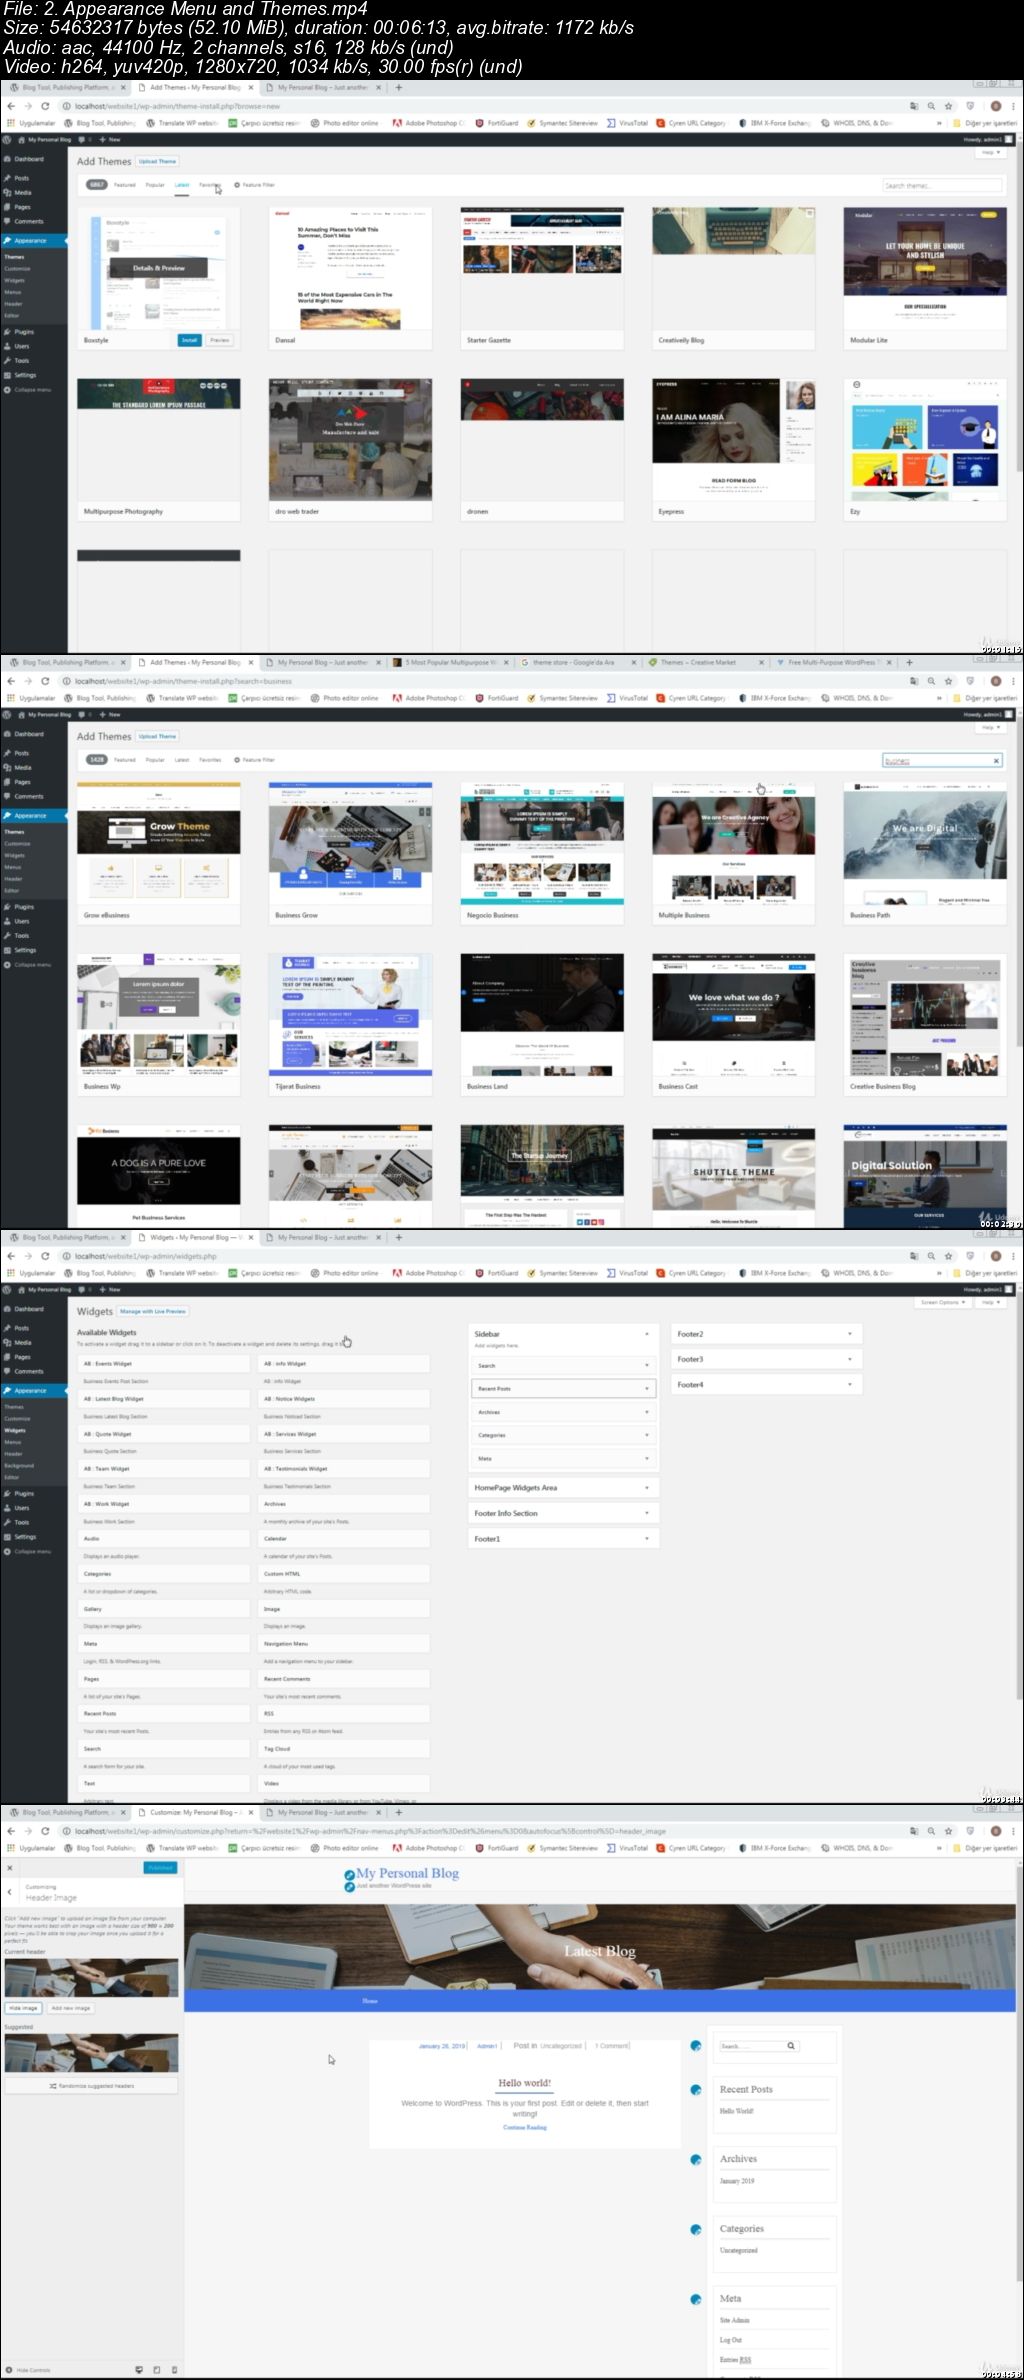Select the Navigation Menu available widget
This screenshot has height=2380, width=1024.
344,1644
